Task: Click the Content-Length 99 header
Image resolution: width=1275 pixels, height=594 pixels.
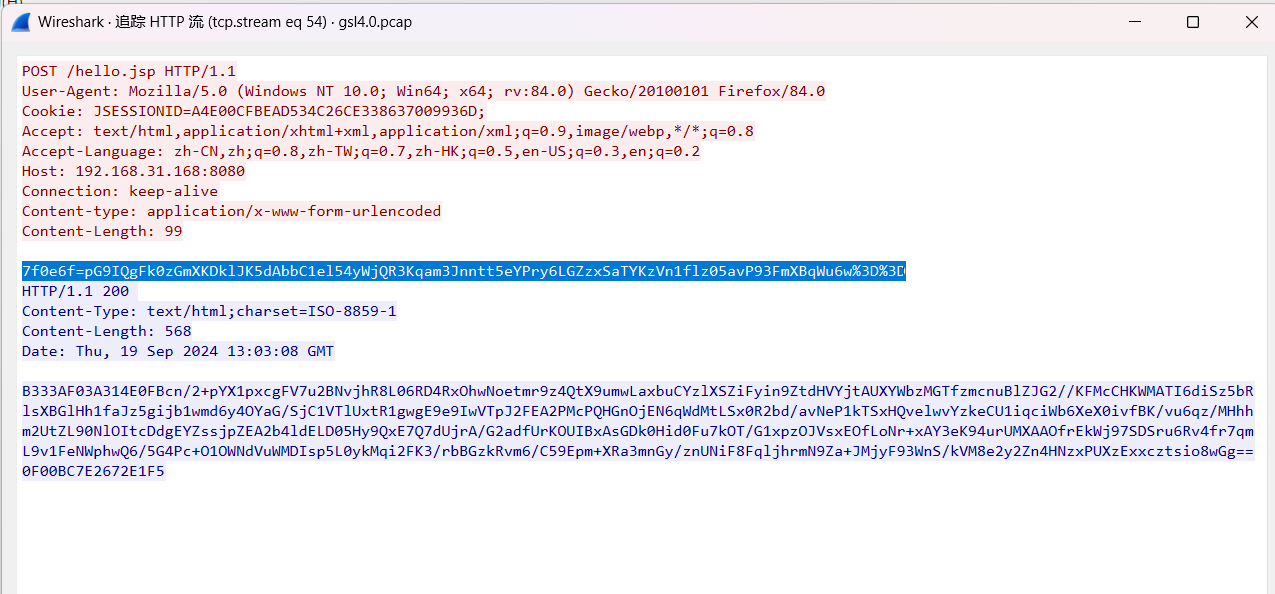Action: tap(102, 231)
